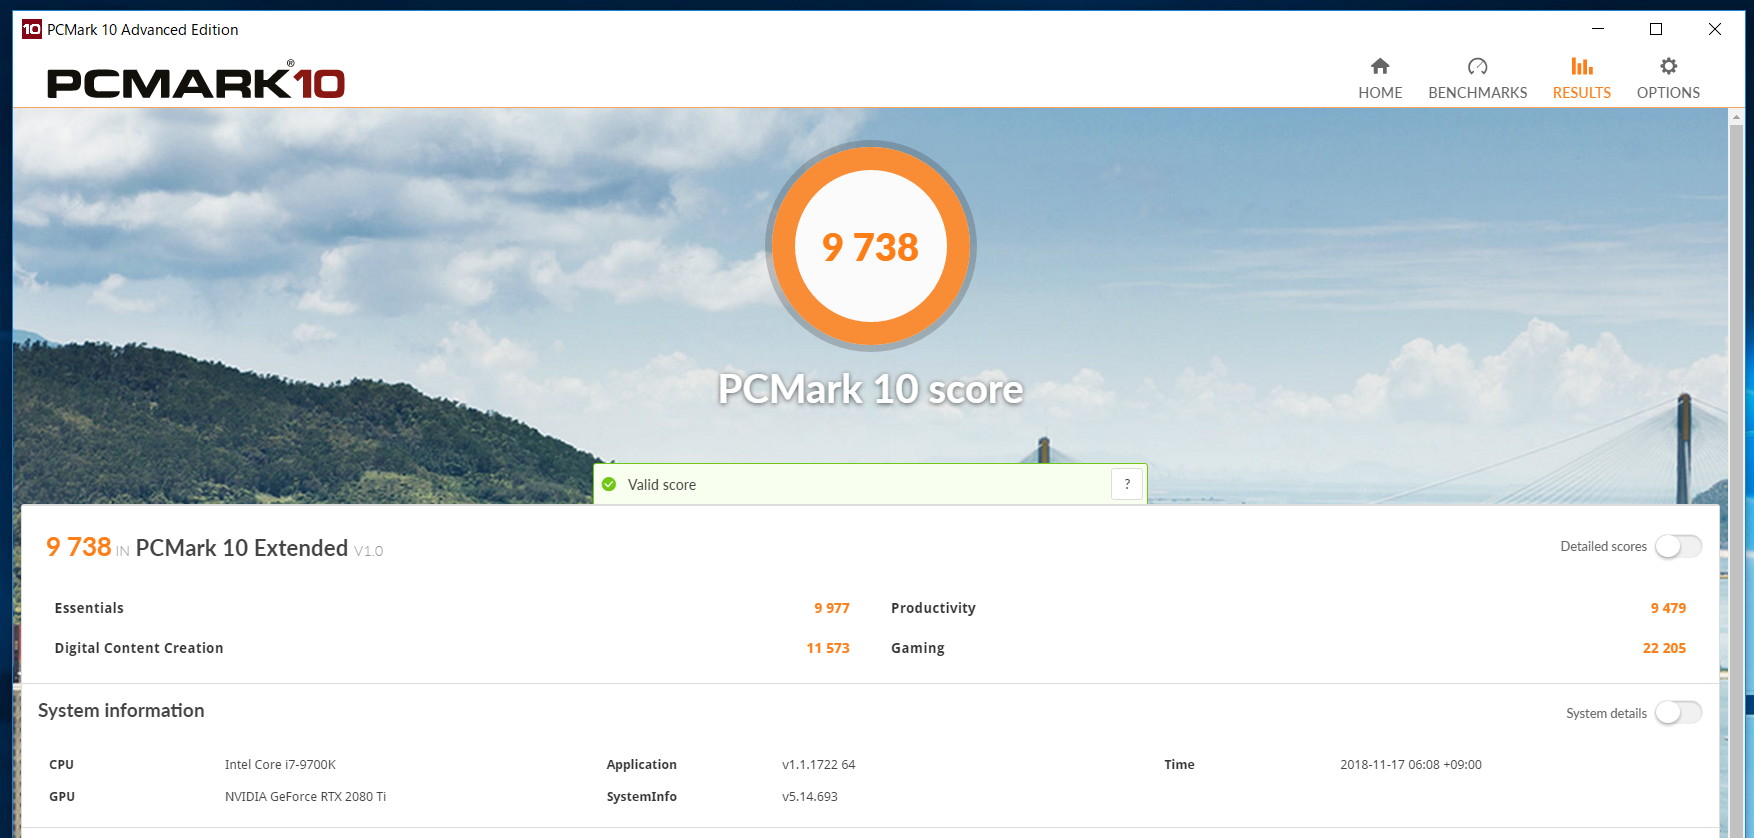The width and height of the screenshot is (1754, 838).
Task: Open the Options tab
Action: (x=1668, y=78)
